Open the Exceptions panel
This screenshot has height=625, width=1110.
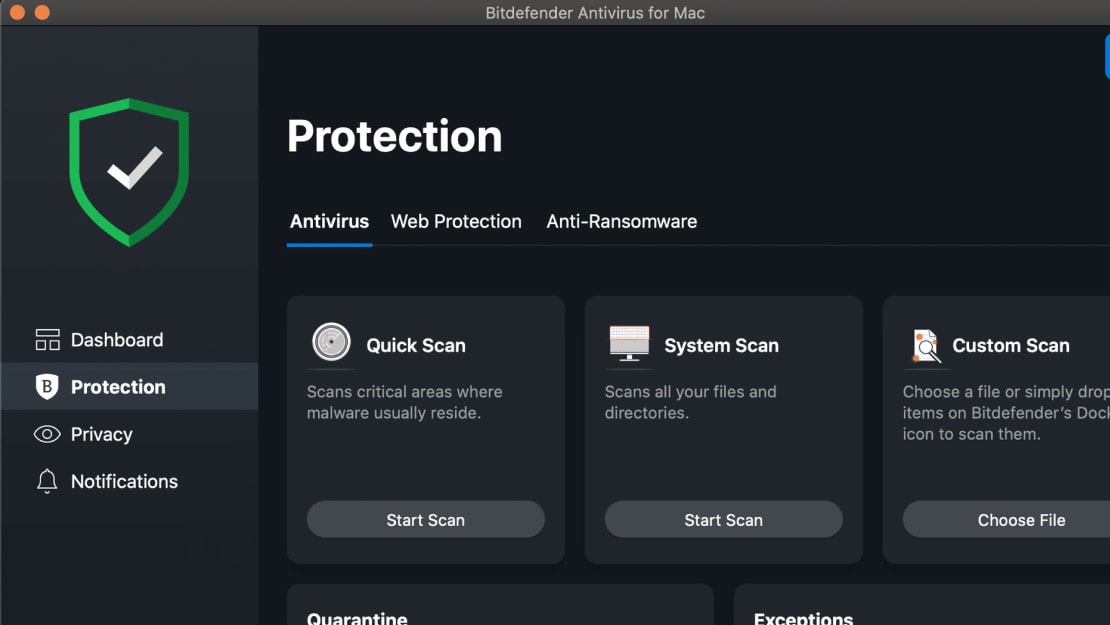tap(922, 604)
